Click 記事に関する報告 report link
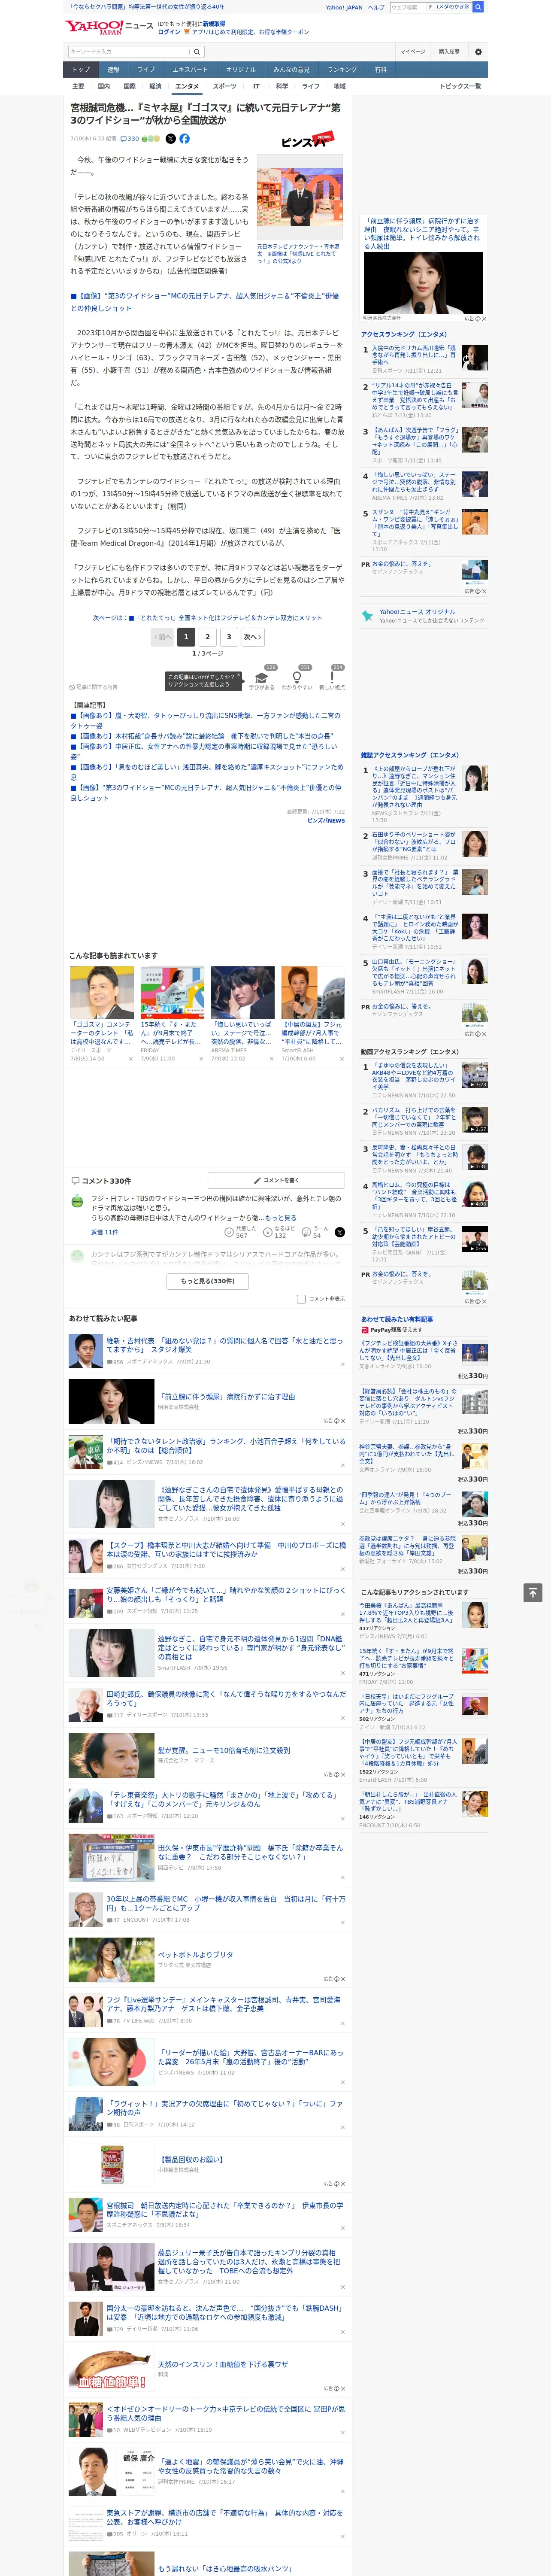This screenshot has width=551, height=2576. click(x=94, y=687)
